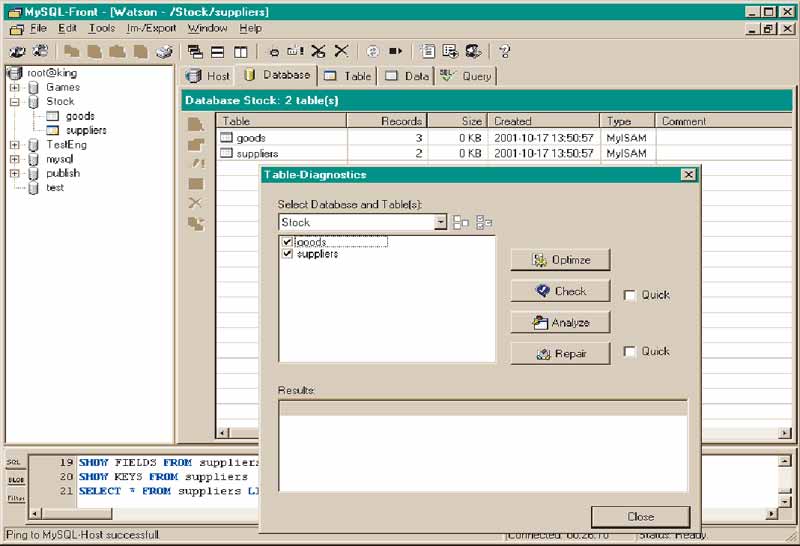Click the SQL log side tab icon
800x546 pixels.
[14, 462]
